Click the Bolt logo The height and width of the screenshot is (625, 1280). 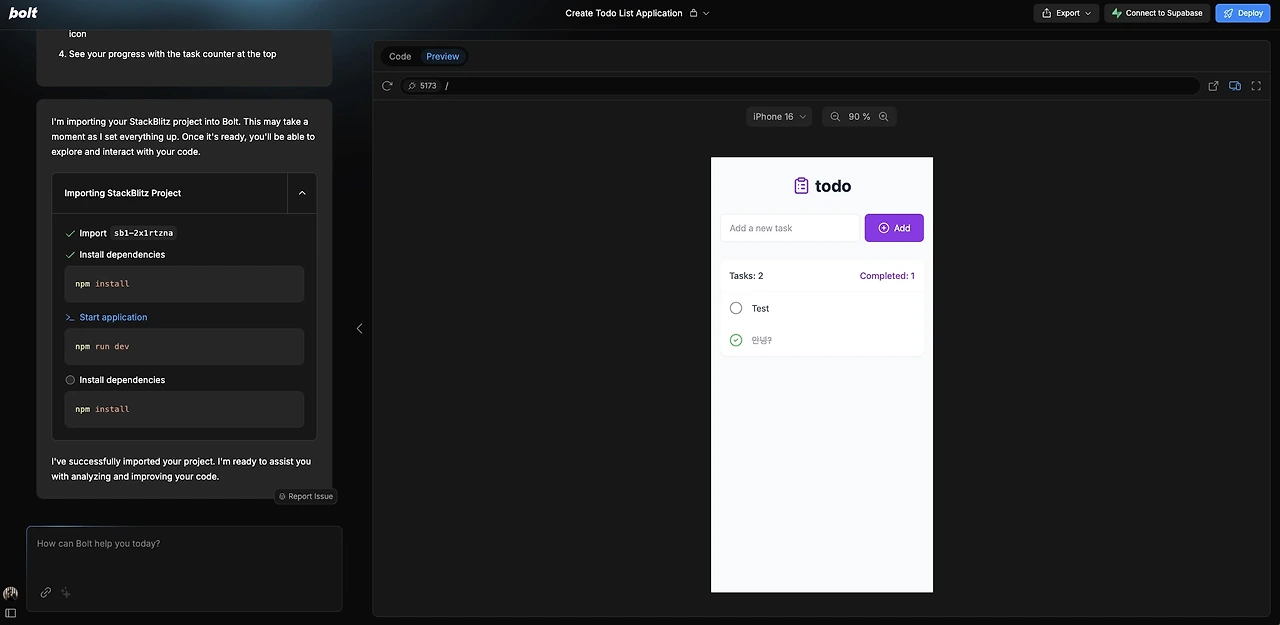(x=23, y=13)
